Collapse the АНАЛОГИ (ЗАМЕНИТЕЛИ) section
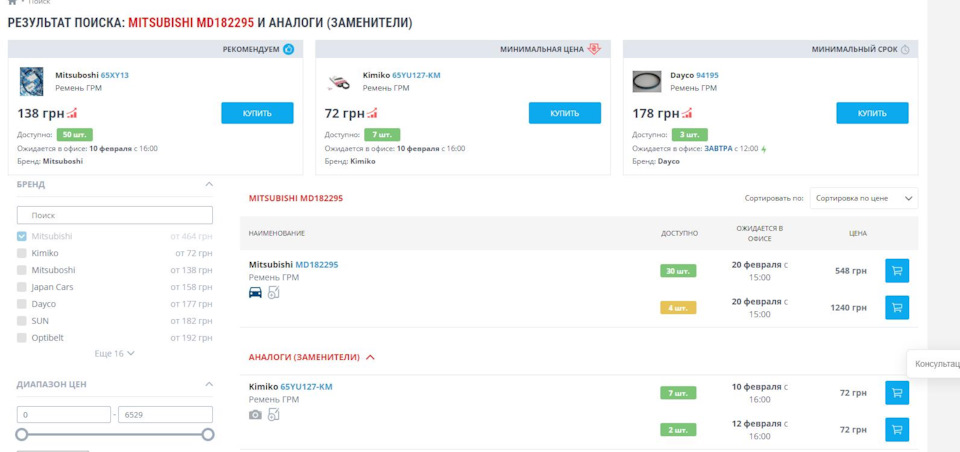The width and height of the screenshot is (960, 452). pyautogui.click(x=370, y=357)
